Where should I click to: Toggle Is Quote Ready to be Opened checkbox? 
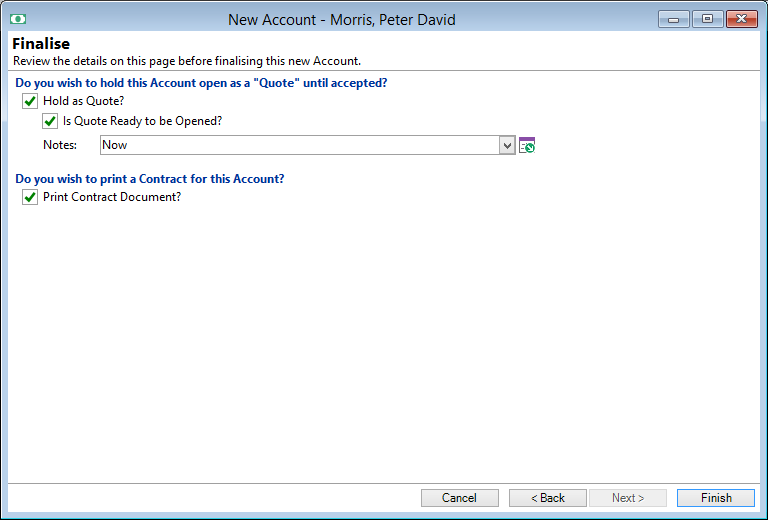50,121
